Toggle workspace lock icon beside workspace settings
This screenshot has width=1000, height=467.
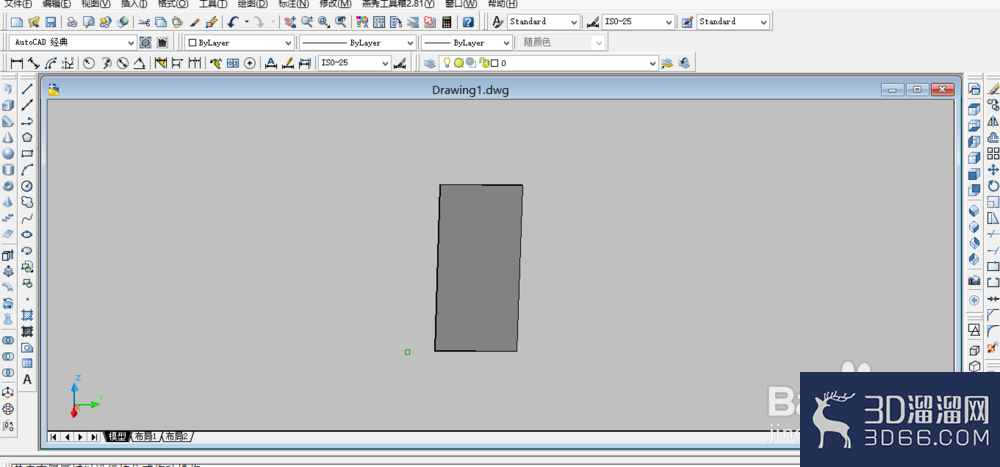tap(162, 43)
